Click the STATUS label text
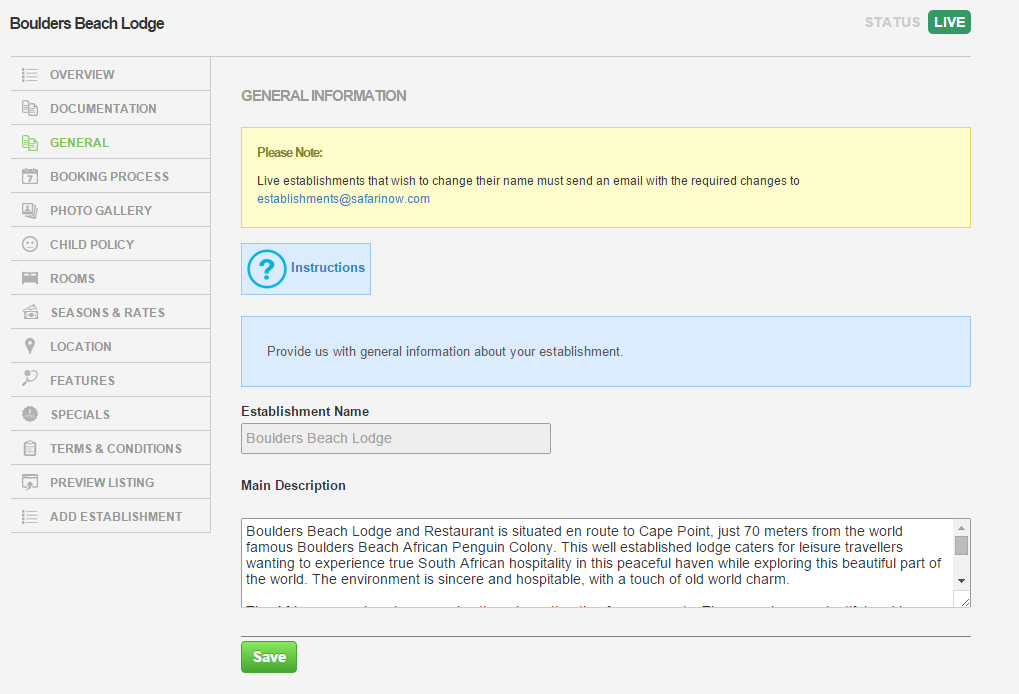This screenshot has height=694, width=1019. (892, 23)
